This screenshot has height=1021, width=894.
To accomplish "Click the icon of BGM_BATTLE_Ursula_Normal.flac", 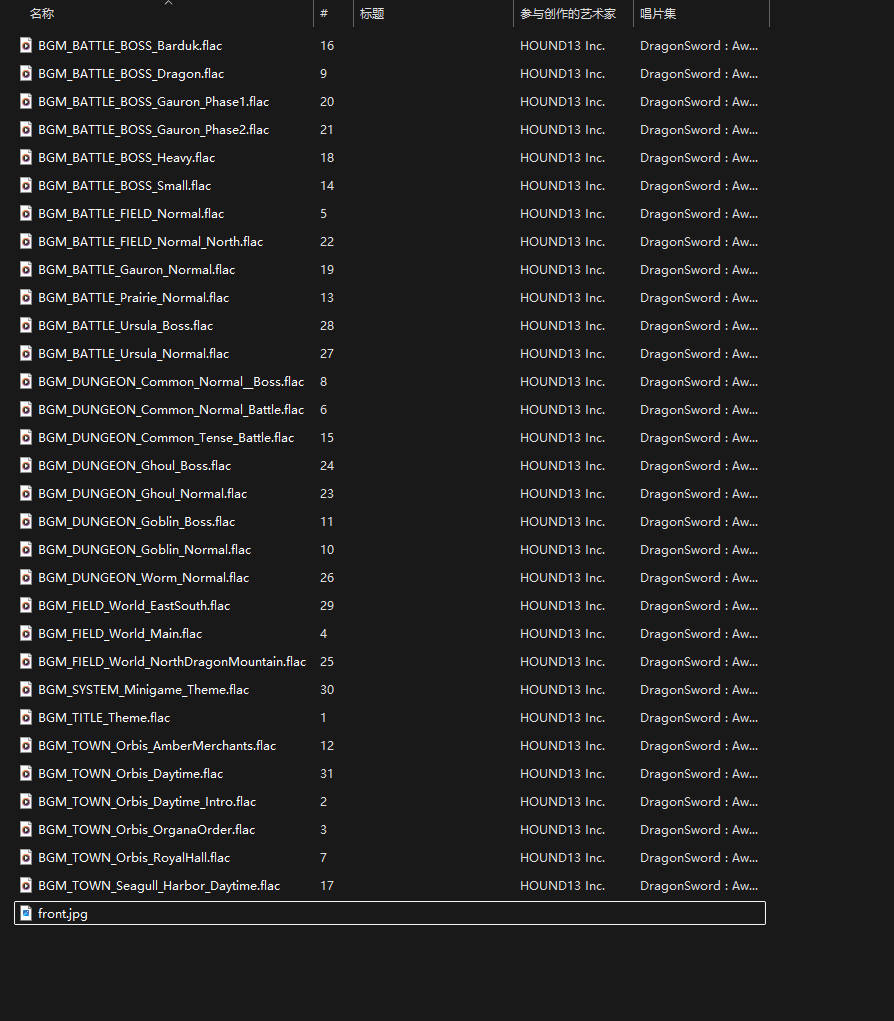I will [25, 354].
